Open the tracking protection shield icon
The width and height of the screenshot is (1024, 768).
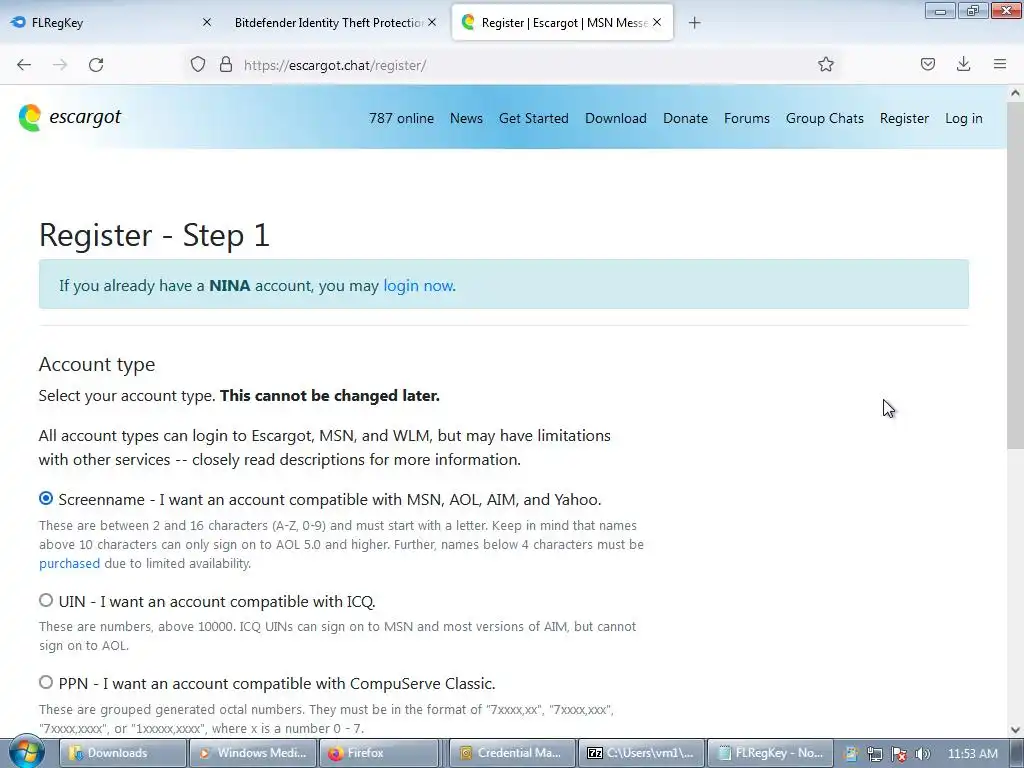[x=198, y=65]
